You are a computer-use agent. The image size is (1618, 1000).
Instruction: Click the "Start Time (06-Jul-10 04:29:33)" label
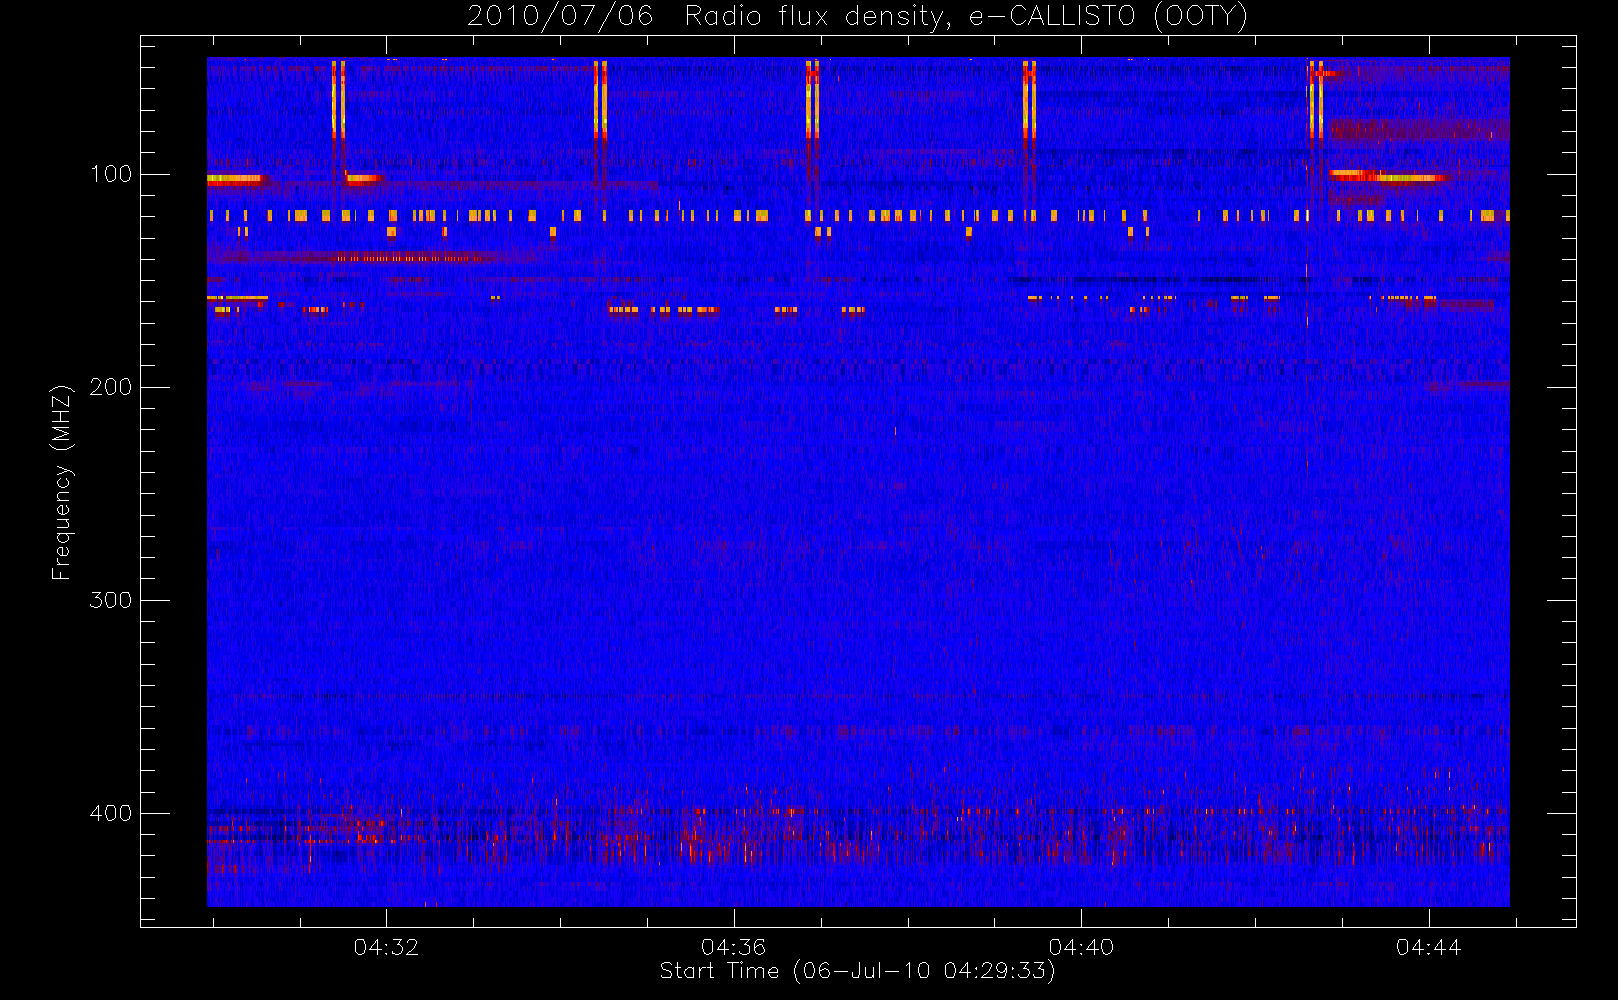pos(858,971)
